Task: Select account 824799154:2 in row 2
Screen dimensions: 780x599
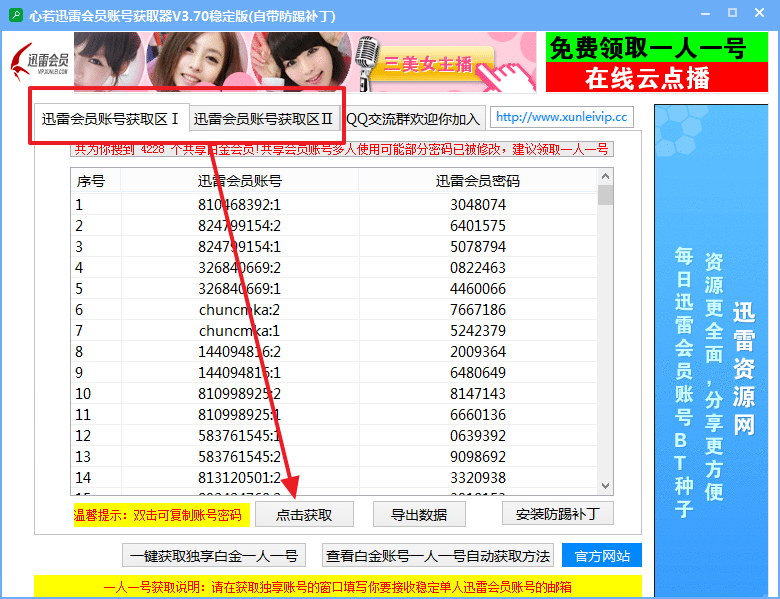Action: pos(239,225)
